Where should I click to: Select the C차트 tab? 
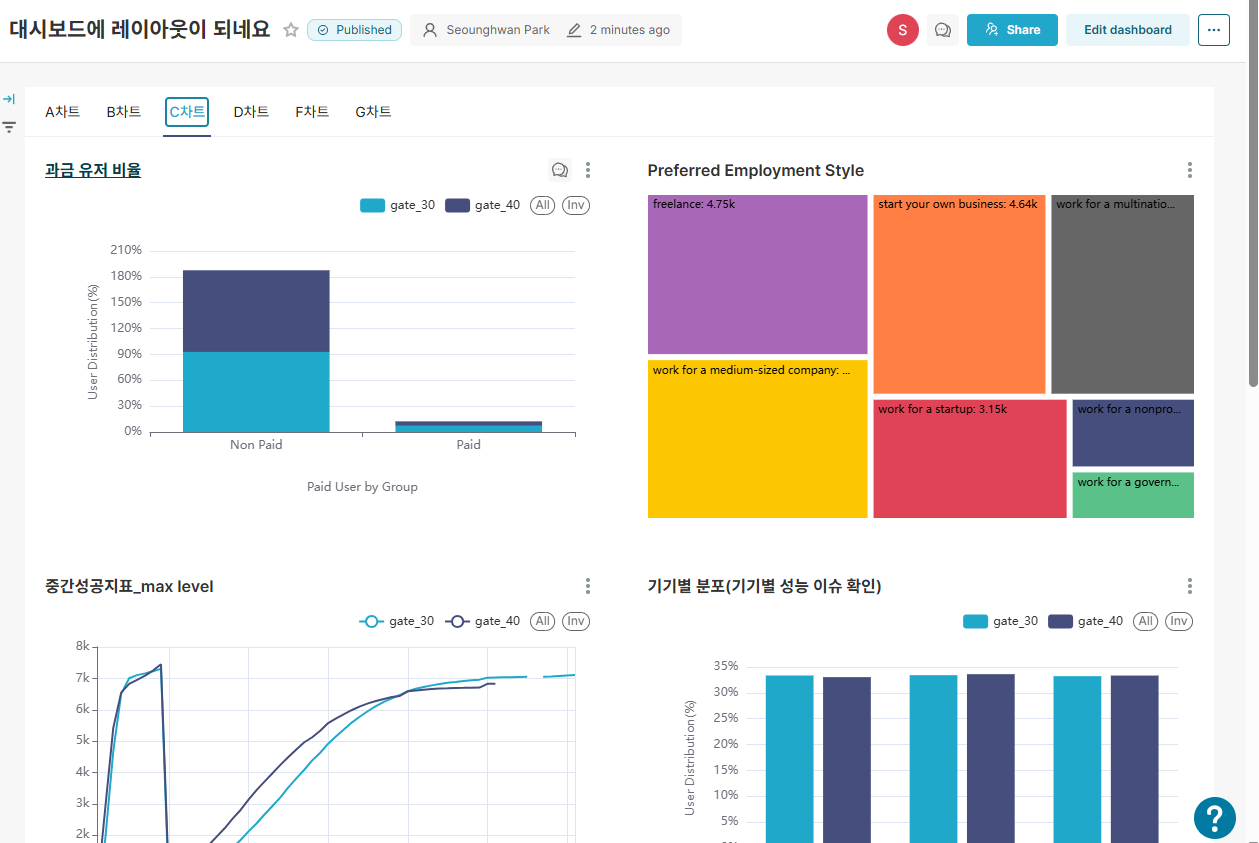tap(187, 112)
